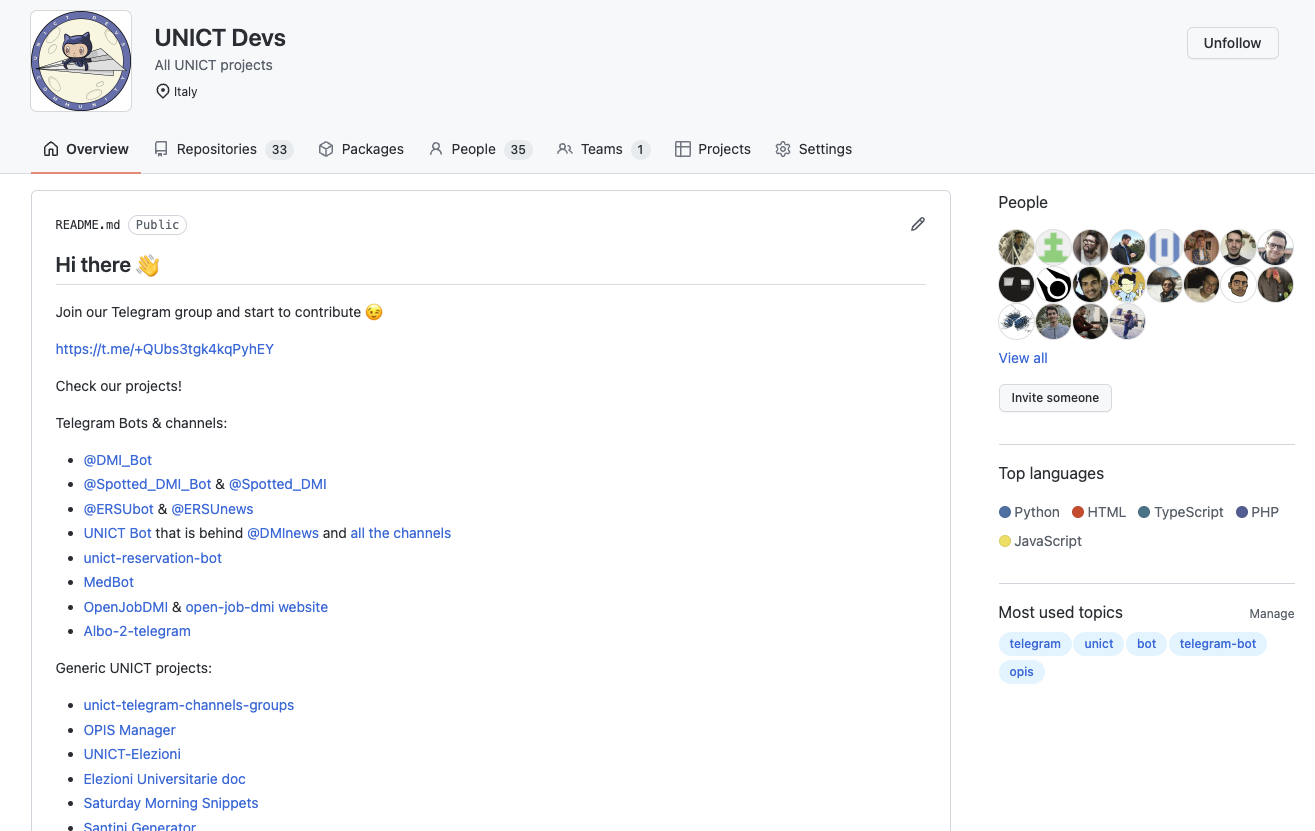This screenshot has width=1315, height=831.
Task: Open the Albo-2-telegram link
Action: (x=137, y=631)
